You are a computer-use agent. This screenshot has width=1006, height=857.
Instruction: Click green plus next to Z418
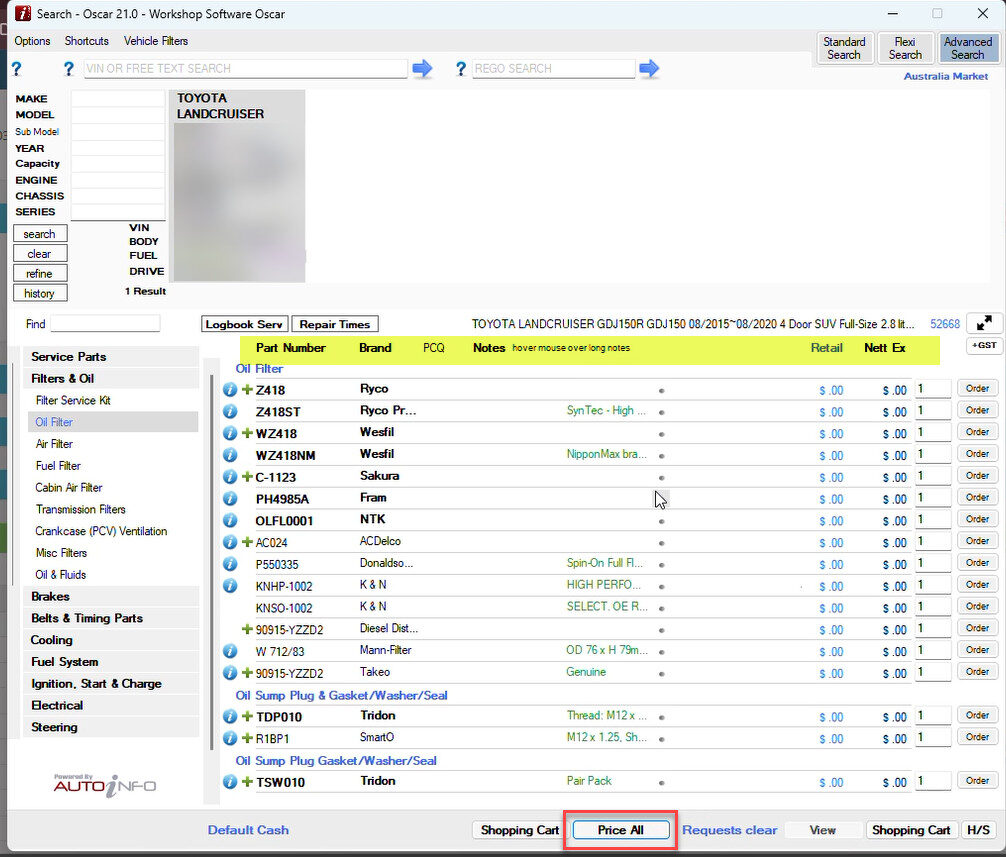(x=247, y=389)
